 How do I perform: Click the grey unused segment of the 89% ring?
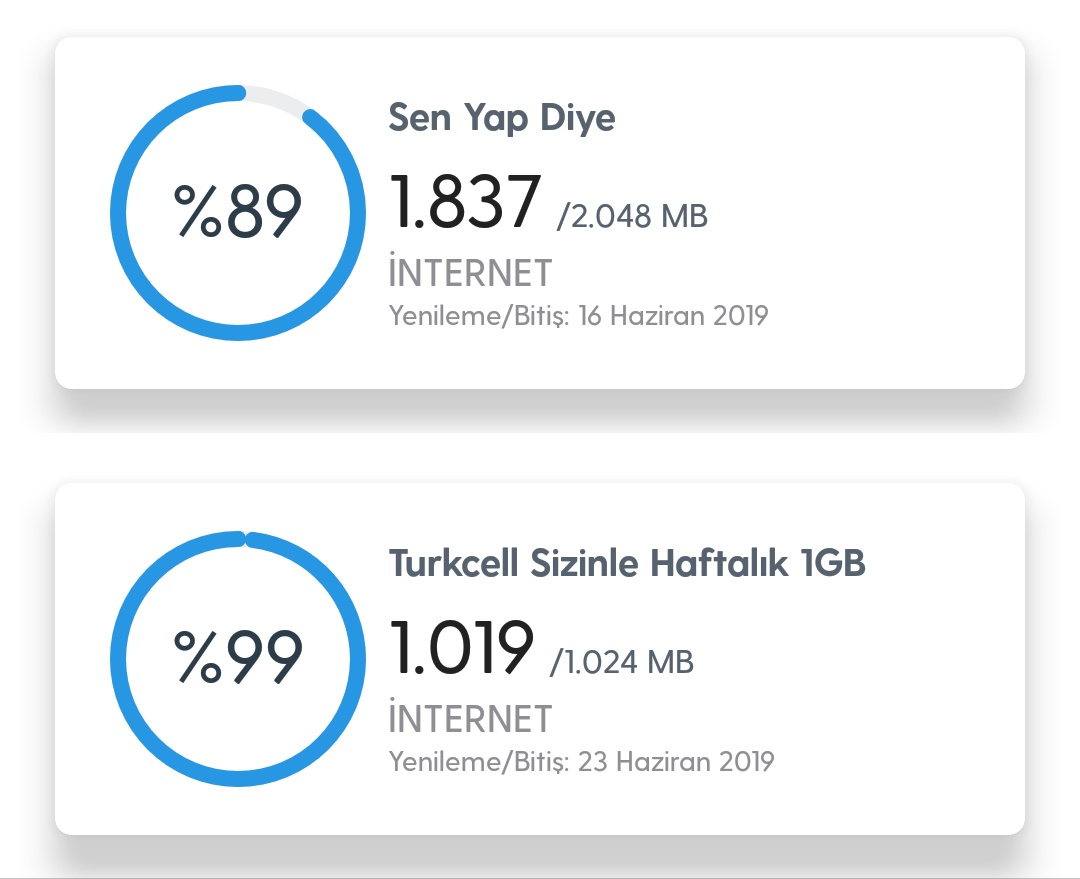tap(275, 99)
